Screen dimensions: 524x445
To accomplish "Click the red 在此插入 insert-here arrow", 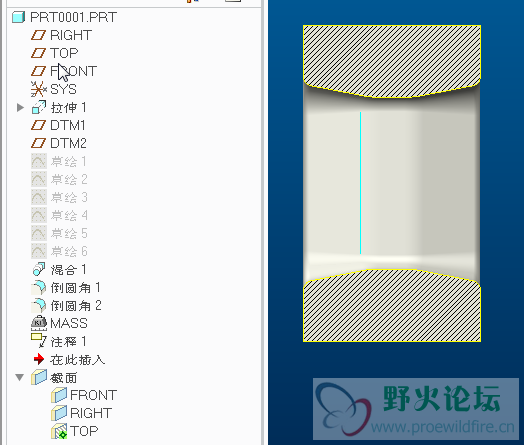I will (39, 359).
